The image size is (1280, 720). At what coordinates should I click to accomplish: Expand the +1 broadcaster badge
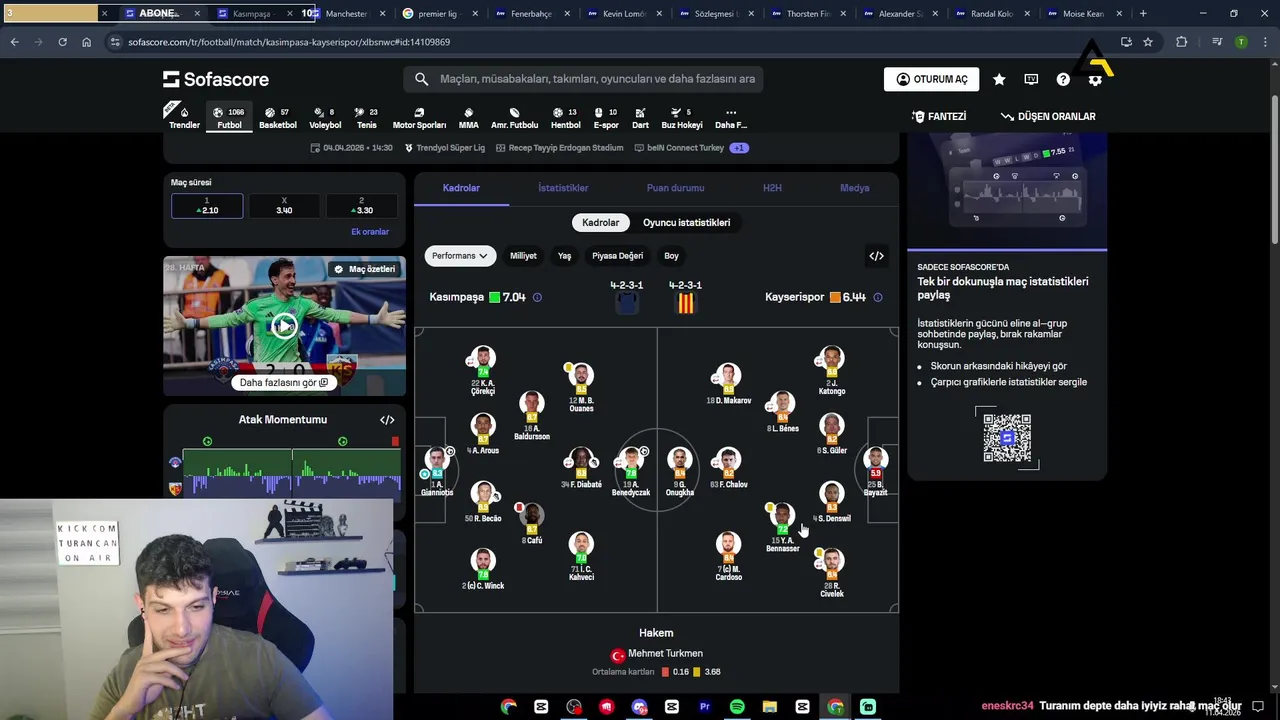pos(739,148)
